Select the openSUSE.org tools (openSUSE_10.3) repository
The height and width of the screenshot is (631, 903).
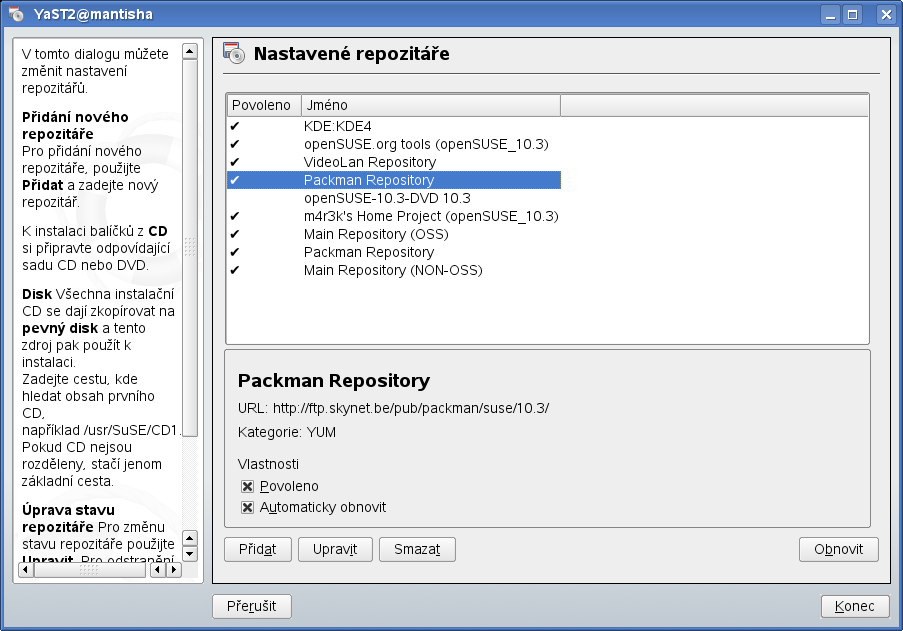[394, 144]
